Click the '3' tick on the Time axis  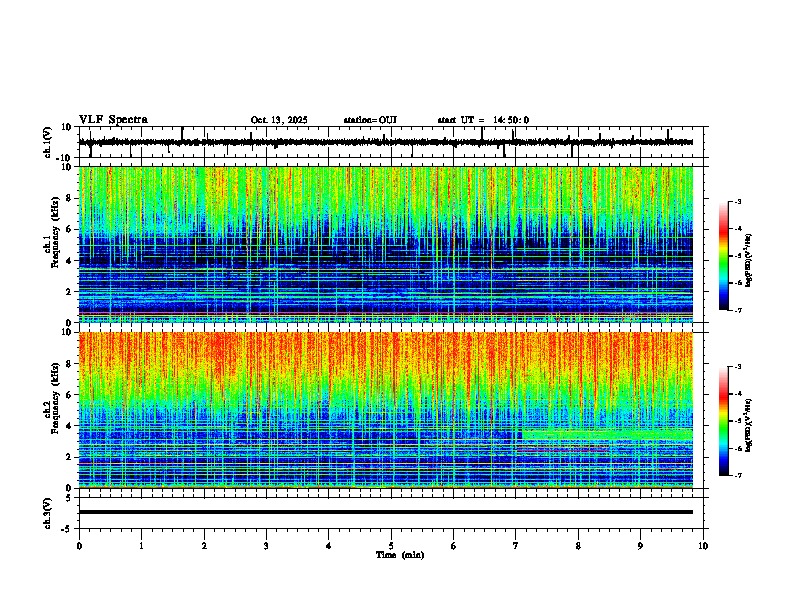[x=266, y=546]
